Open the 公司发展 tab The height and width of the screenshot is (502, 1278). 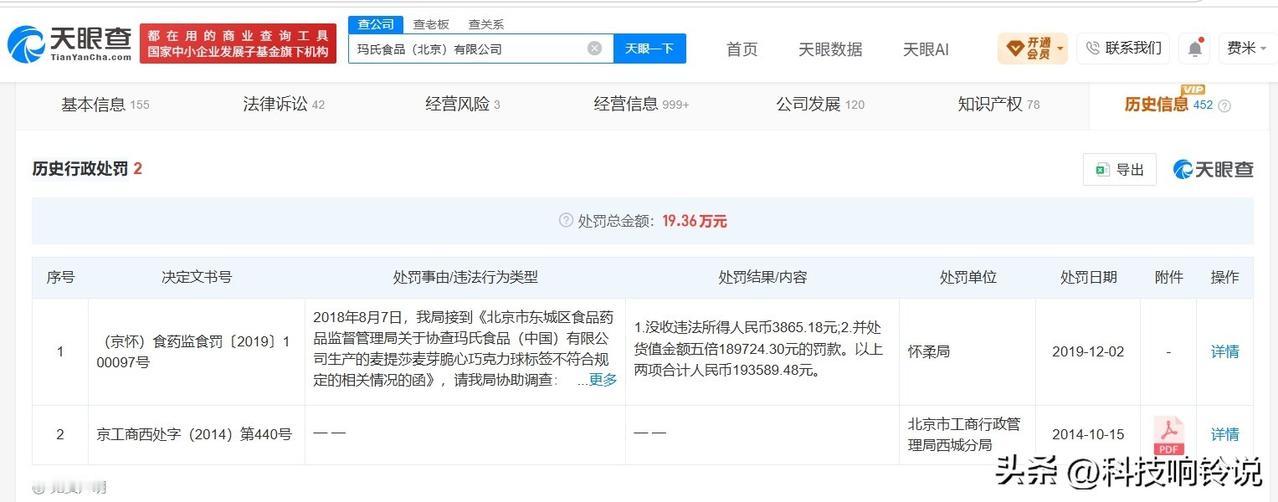coord(820,104)
